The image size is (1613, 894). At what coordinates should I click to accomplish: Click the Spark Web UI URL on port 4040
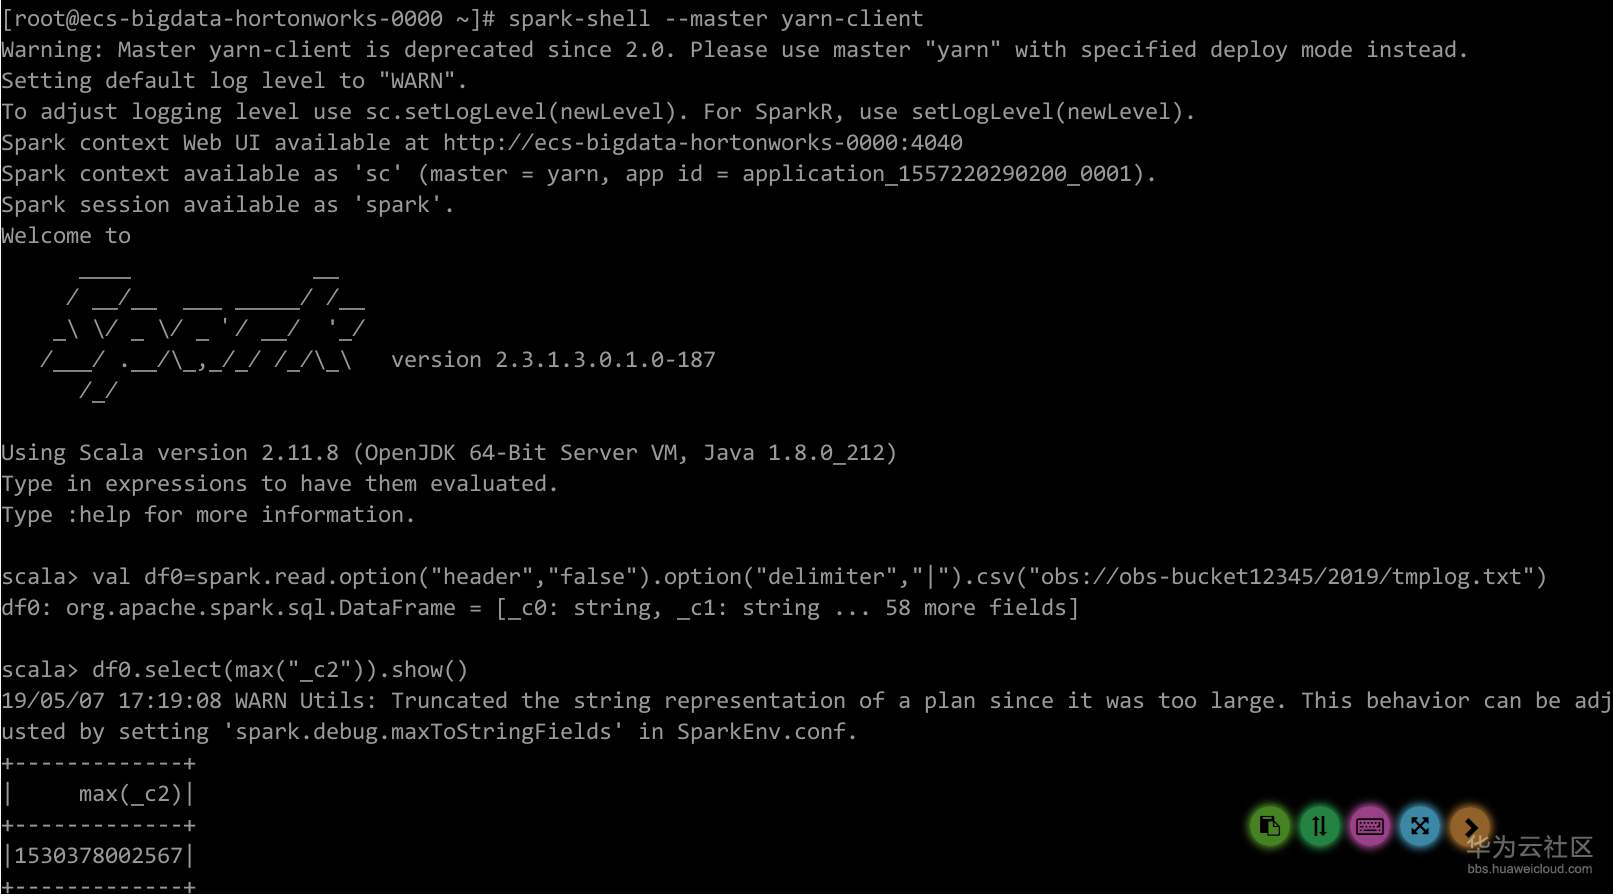702,143
